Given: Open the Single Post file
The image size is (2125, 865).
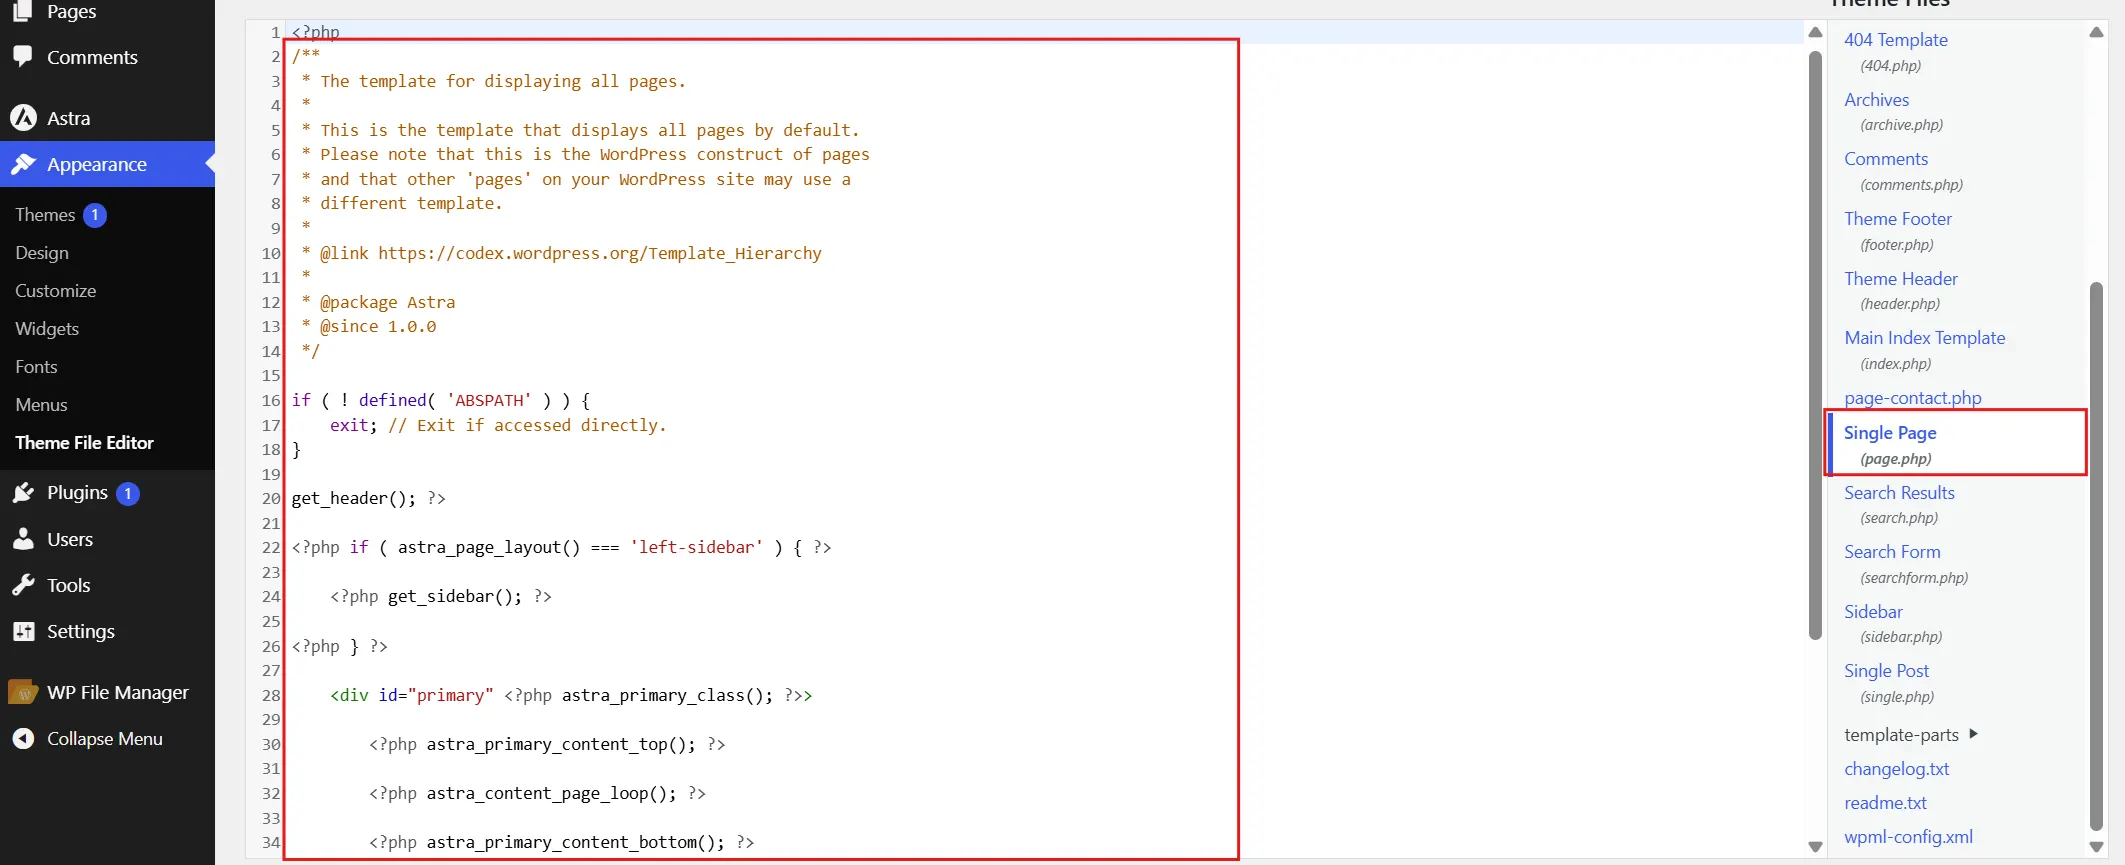Looking at the screenshot, I should tap(1886, 671).
